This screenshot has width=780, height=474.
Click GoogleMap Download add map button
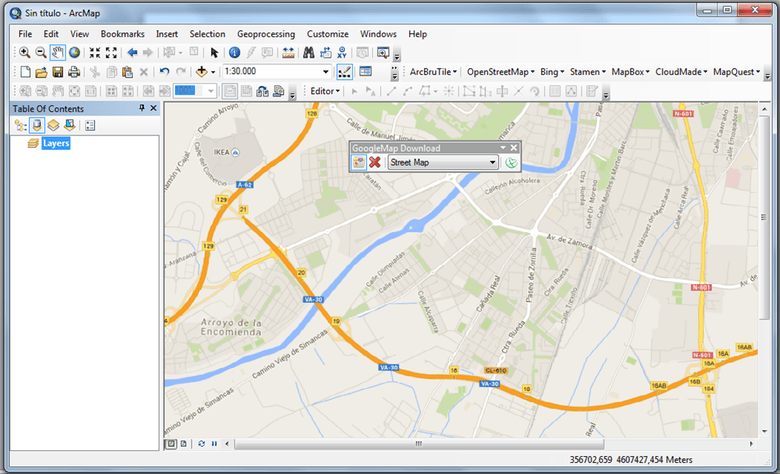(359, 162)
